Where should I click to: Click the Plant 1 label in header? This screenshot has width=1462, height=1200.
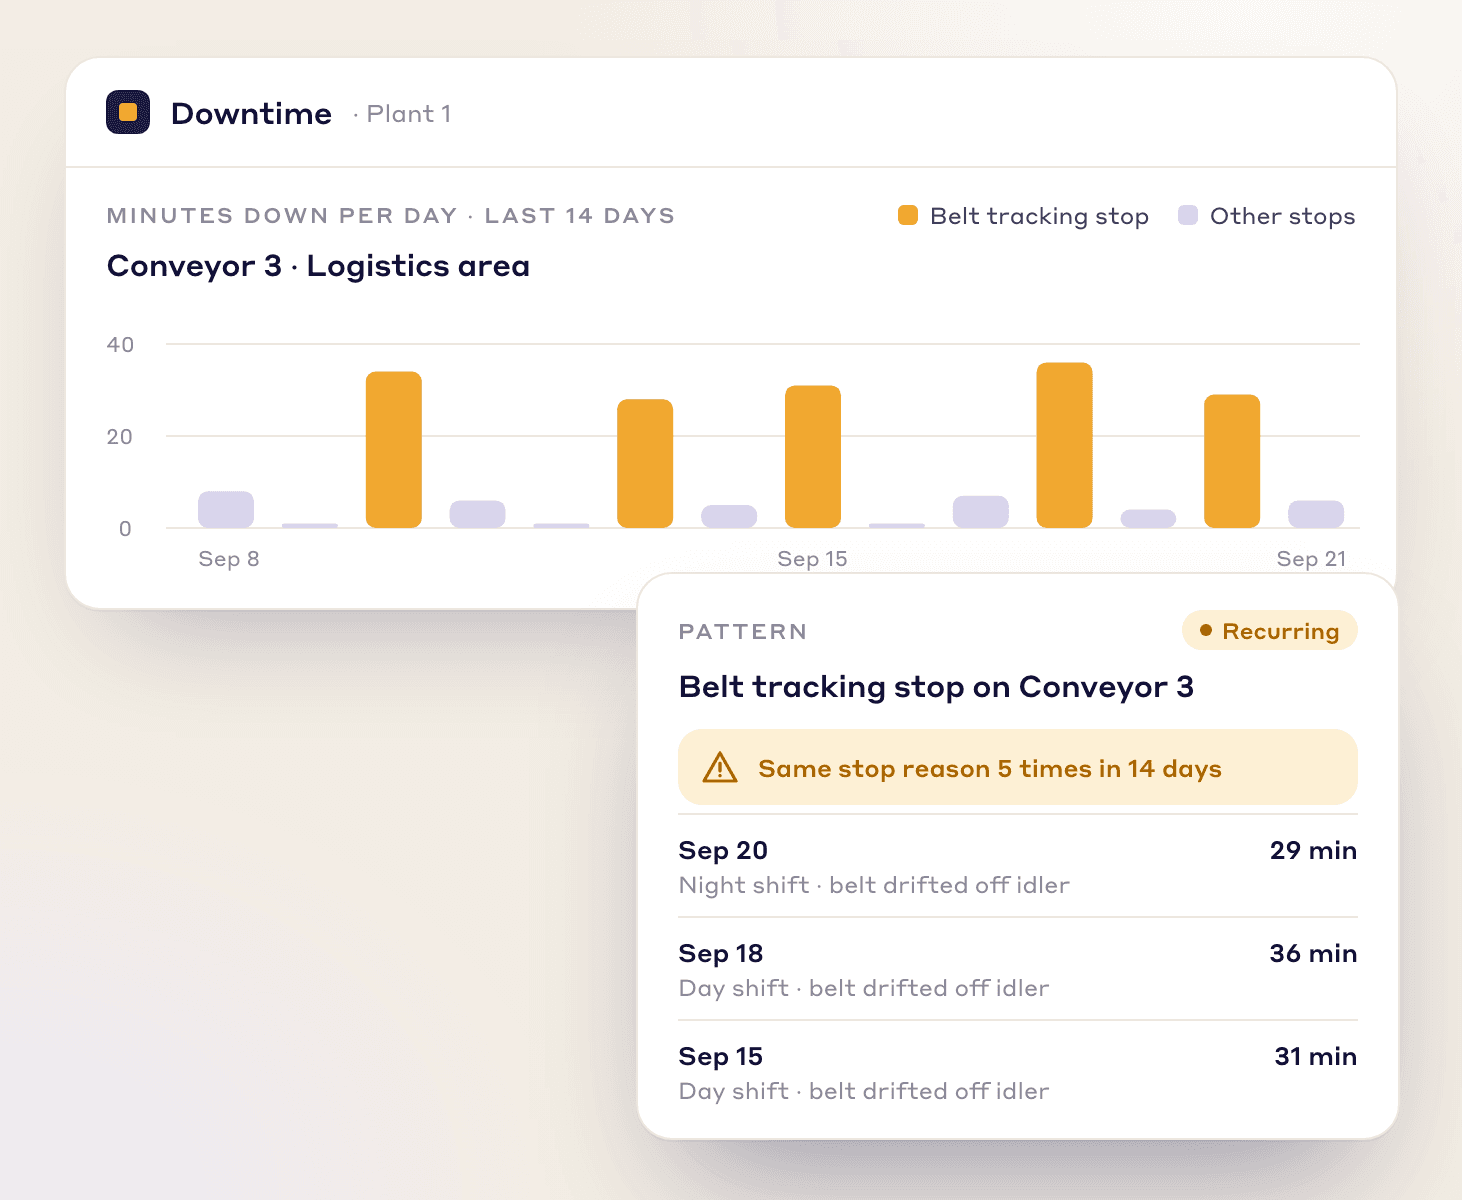pyautogui.click(x=409, y=113)
